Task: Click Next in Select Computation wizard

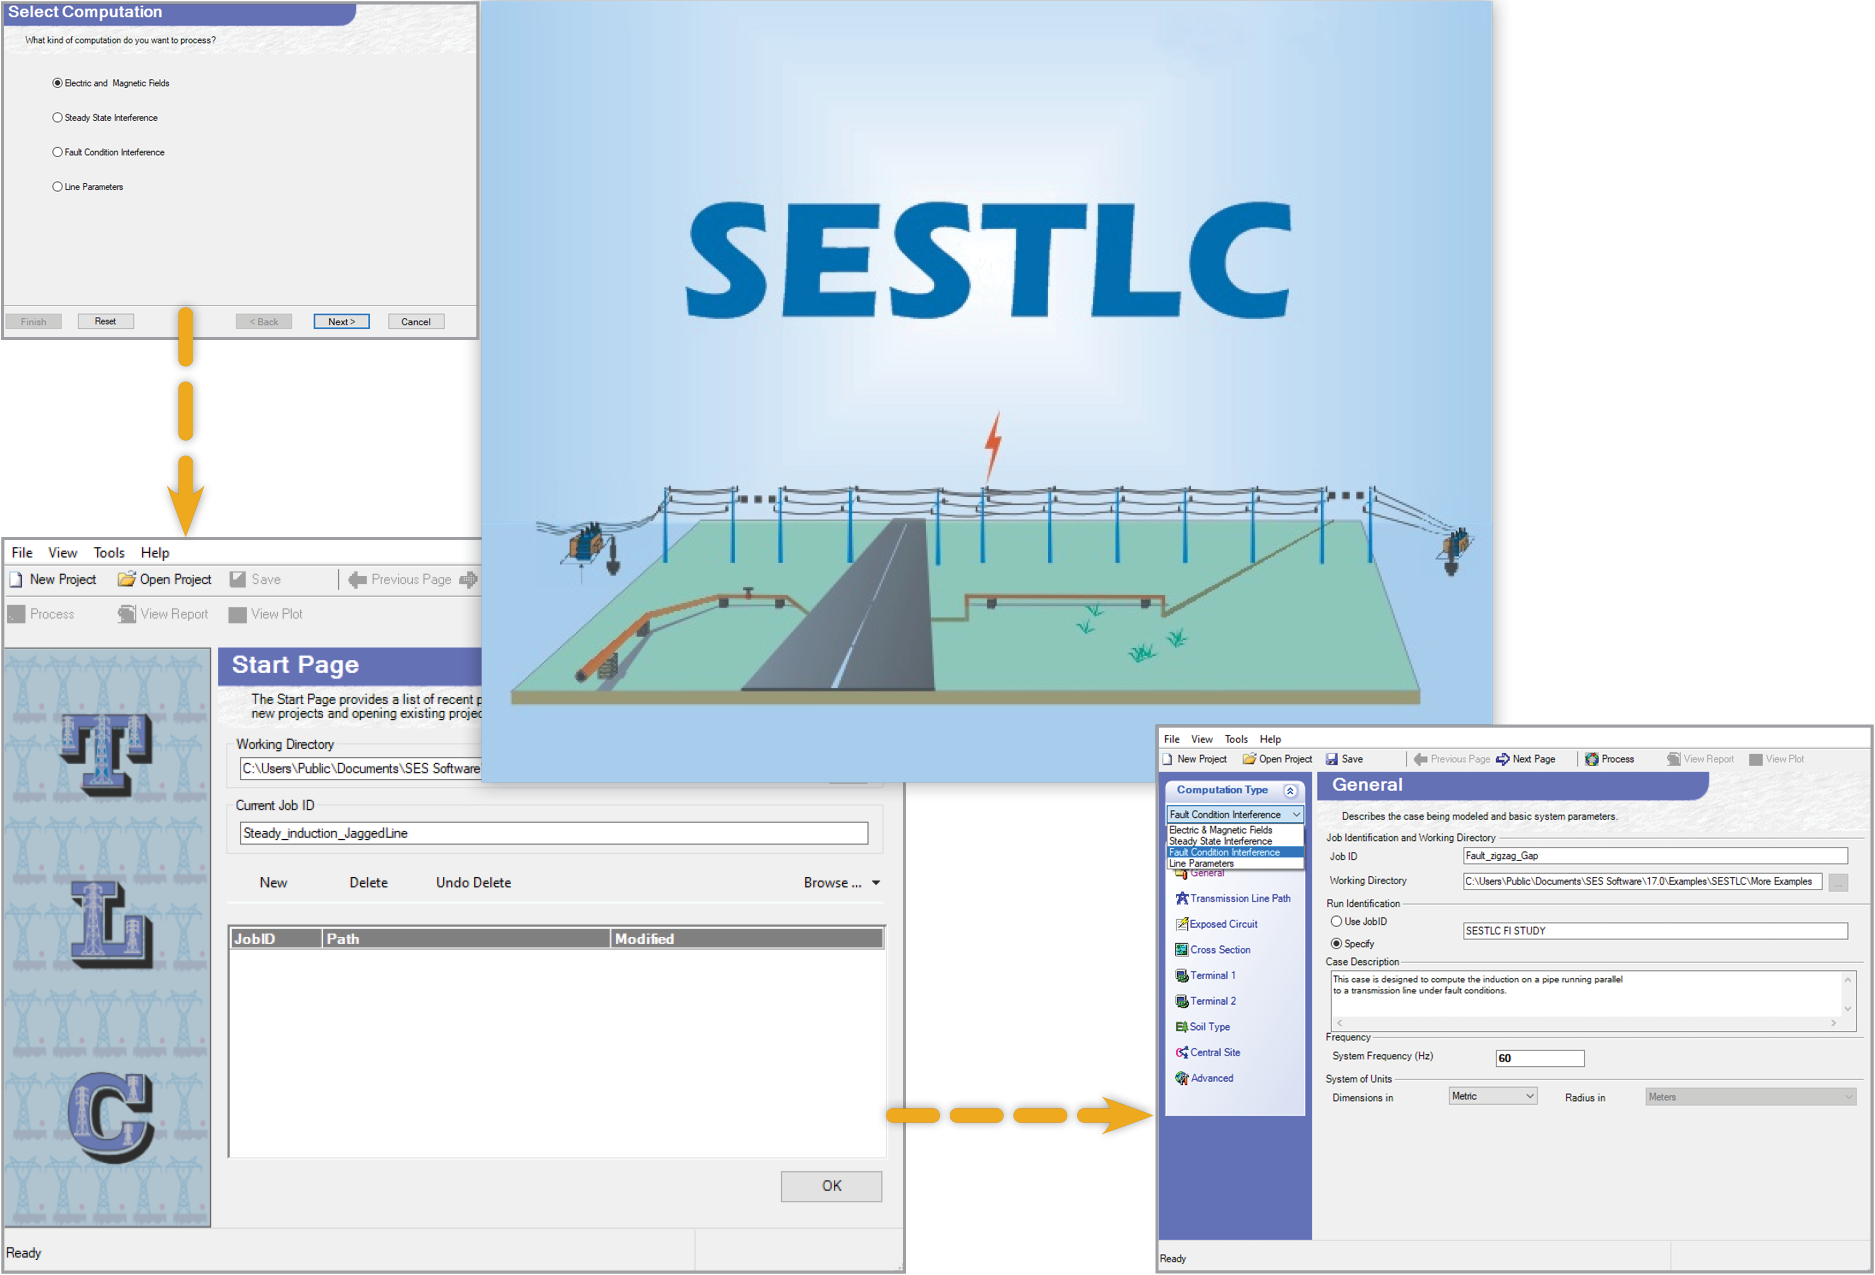Action: 341,322
